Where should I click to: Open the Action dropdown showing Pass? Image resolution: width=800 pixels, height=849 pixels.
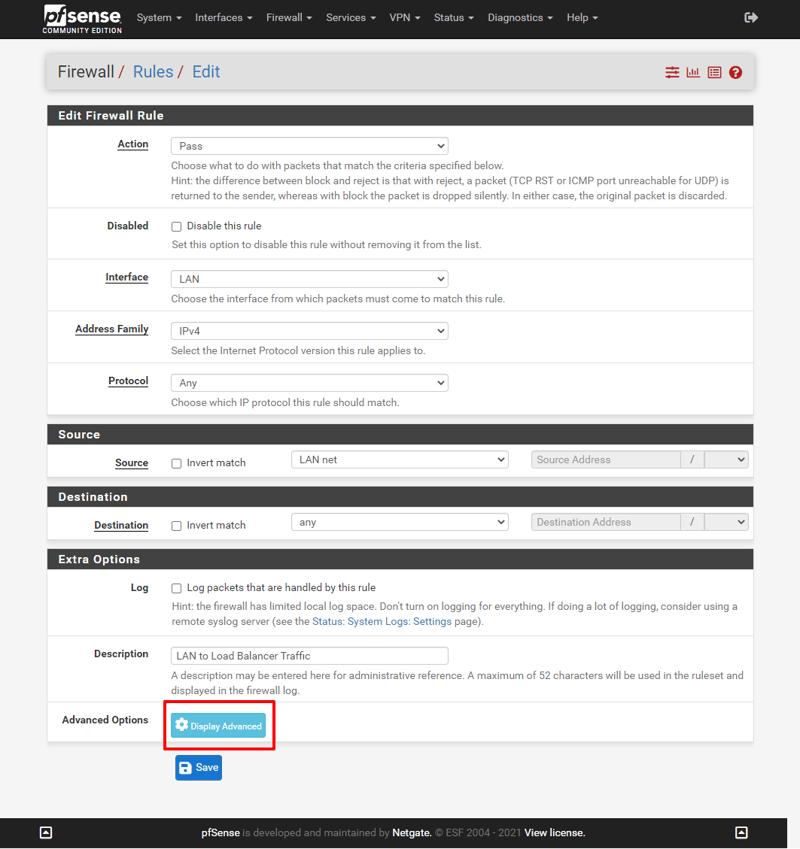coord(309,146)
